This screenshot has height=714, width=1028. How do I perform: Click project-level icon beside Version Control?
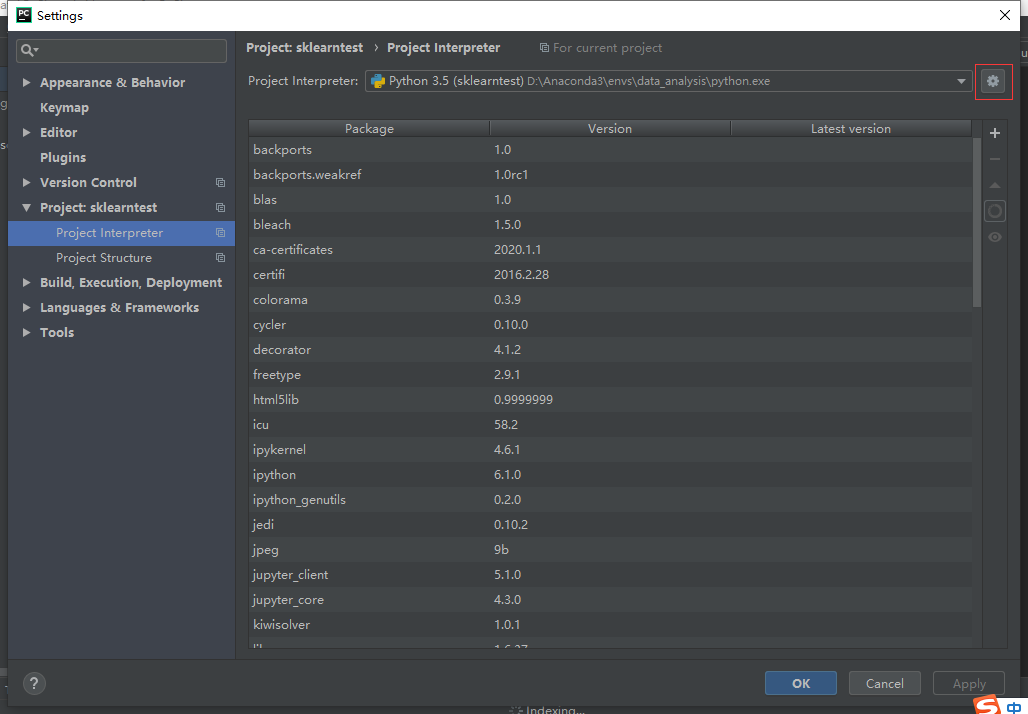220,183
